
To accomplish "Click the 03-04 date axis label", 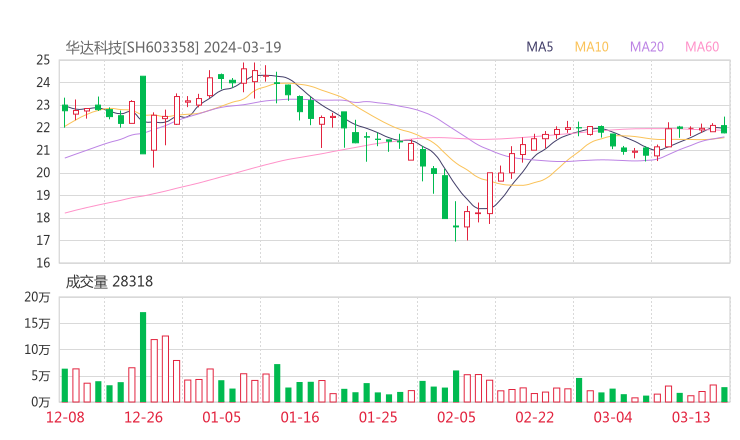I will point(613,417).
